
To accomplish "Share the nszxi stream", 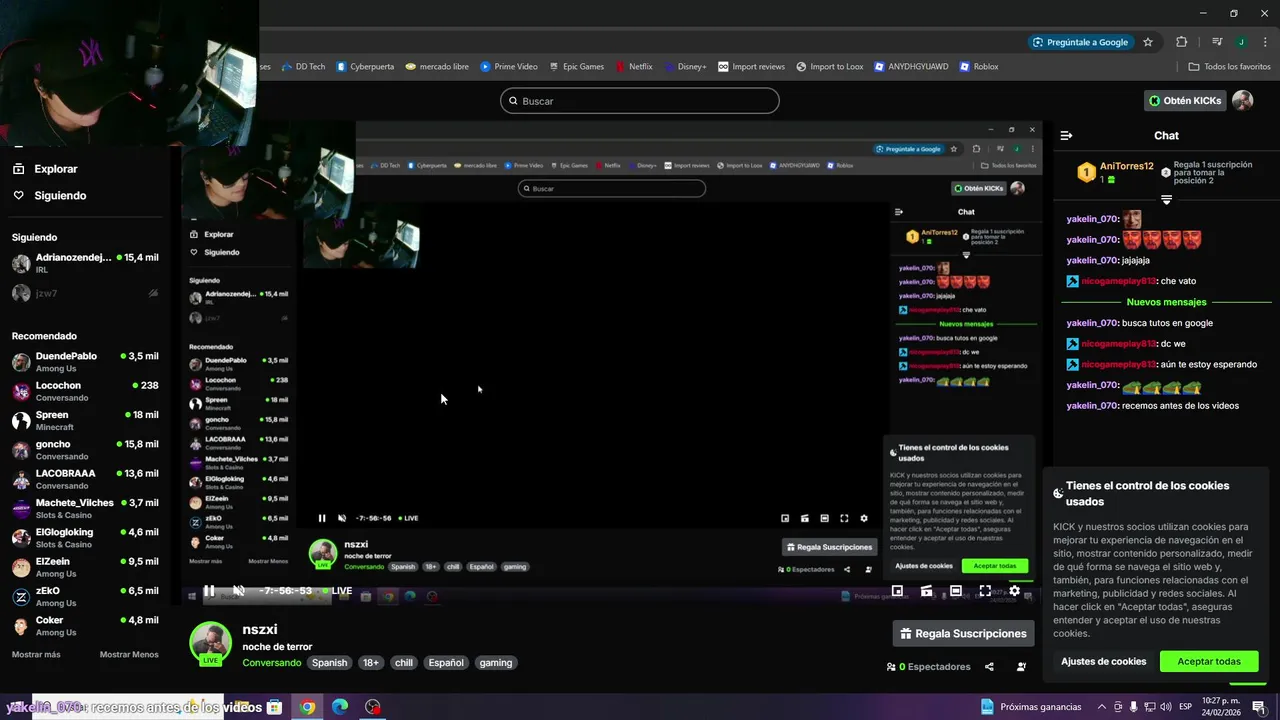I will (989, 667).
